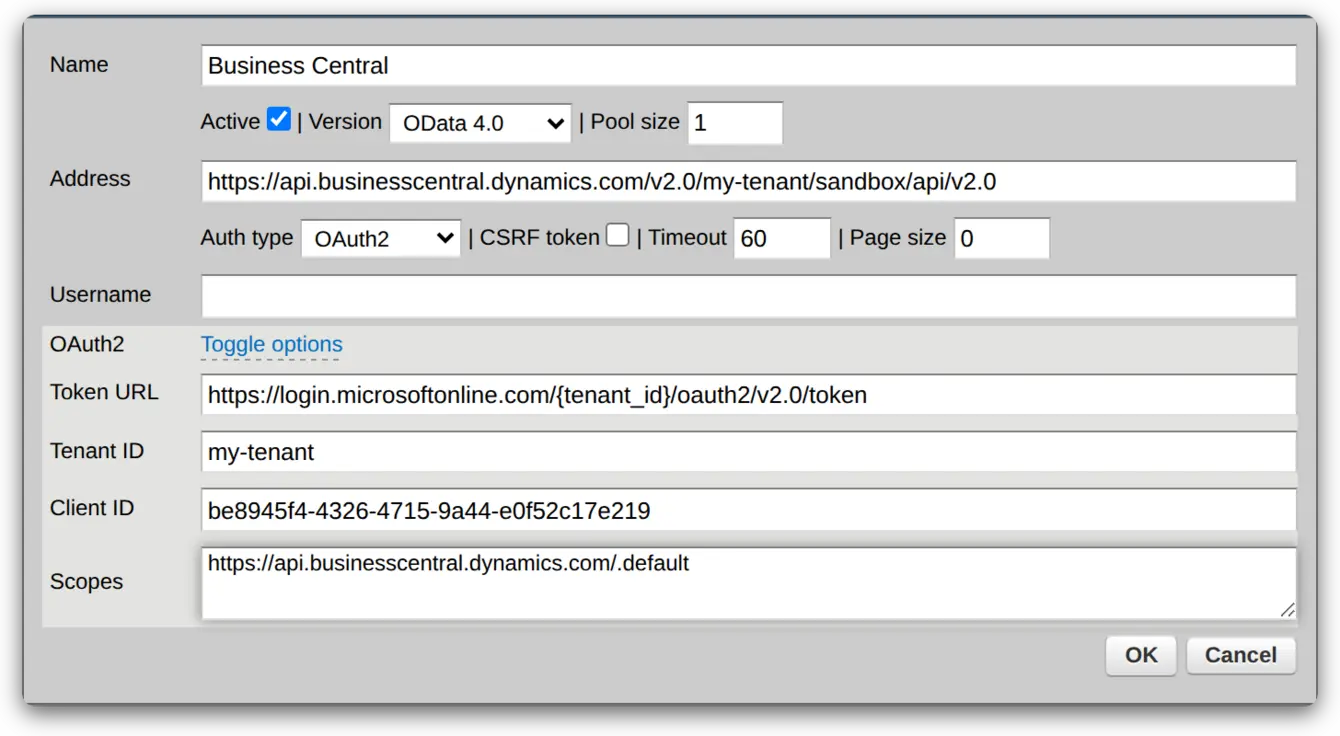Grab the Scopes textarea resize handle
Image resolution: width=1340 pixels, height=736 pixels.
click(1287, 609)
